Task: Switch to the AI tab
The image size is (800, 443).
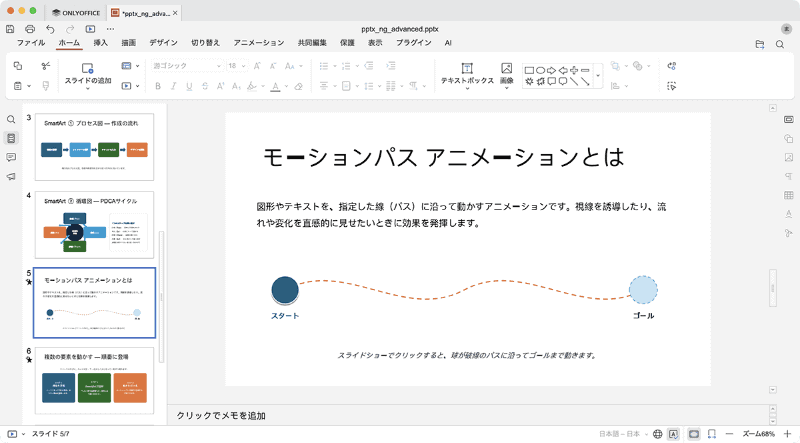Action: [x=448, y=43]
